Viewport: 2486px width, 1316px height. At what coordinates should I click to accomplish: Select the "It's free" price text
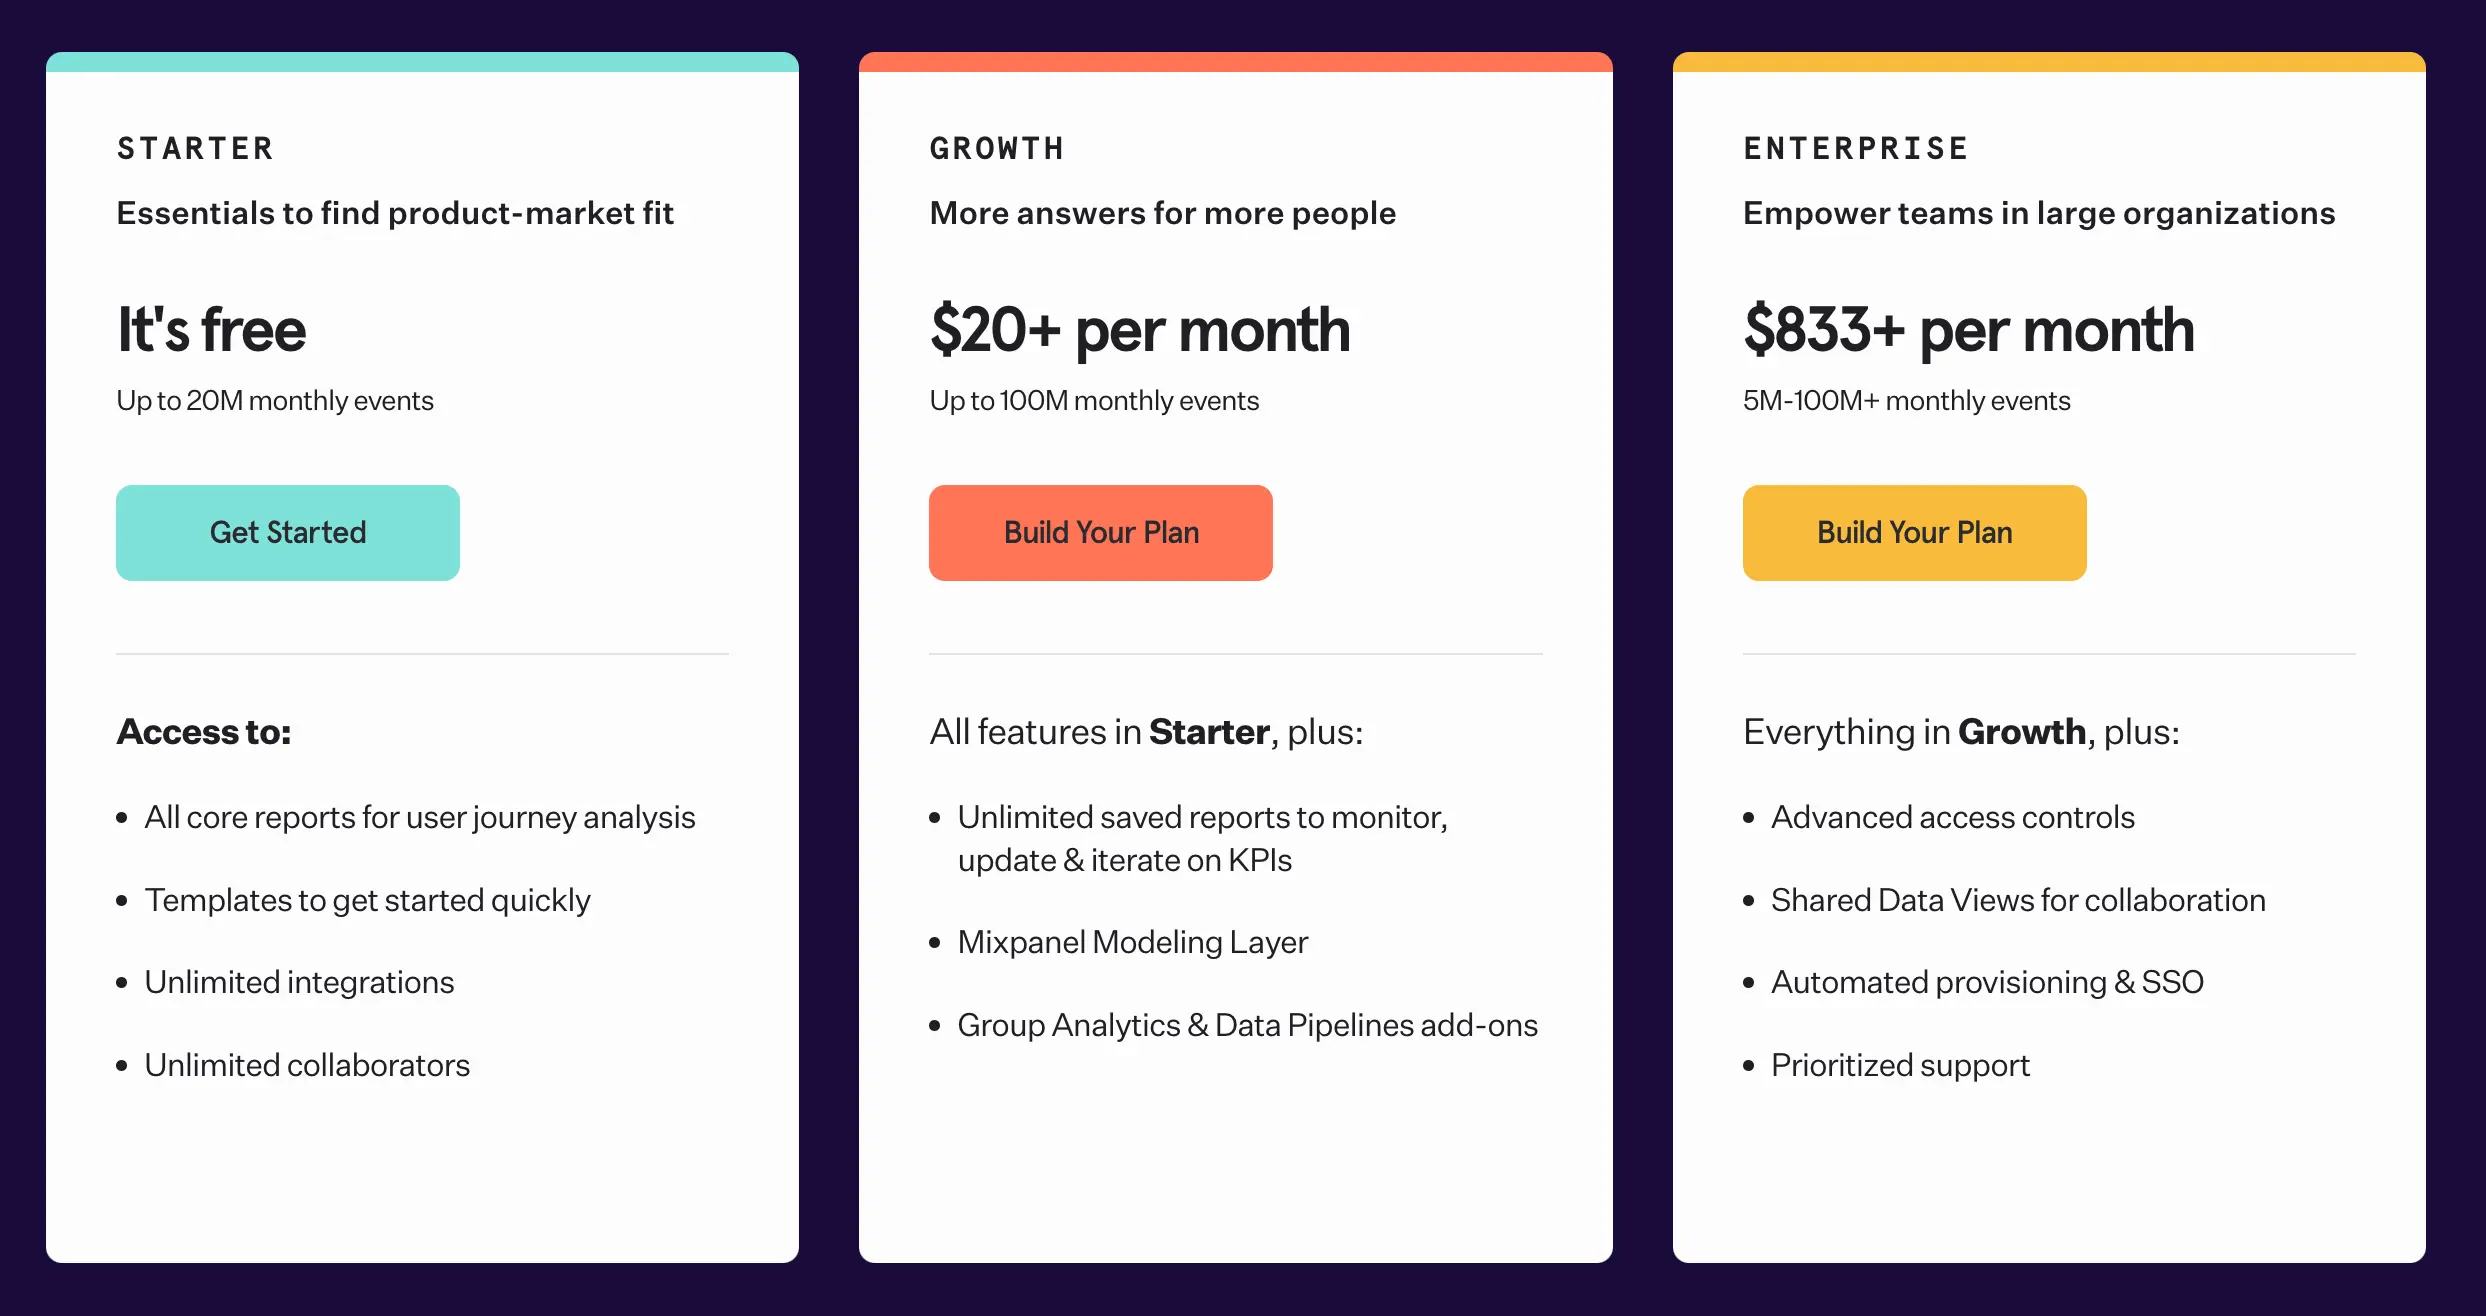point(212,330)
